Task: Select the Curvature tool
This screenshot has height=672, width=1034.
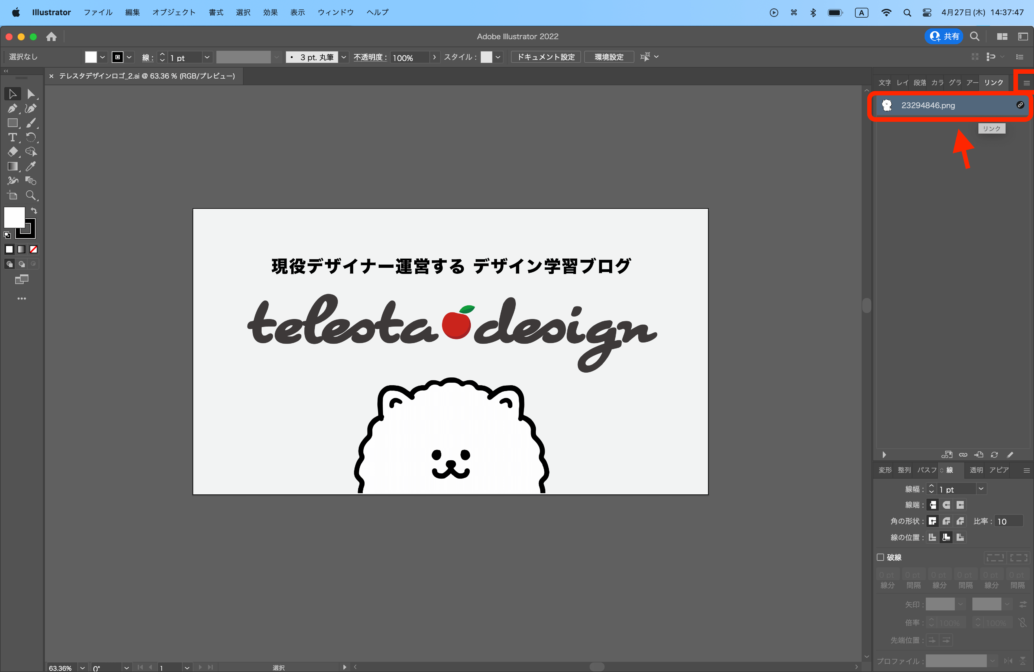Action: (x=30, y=109)
